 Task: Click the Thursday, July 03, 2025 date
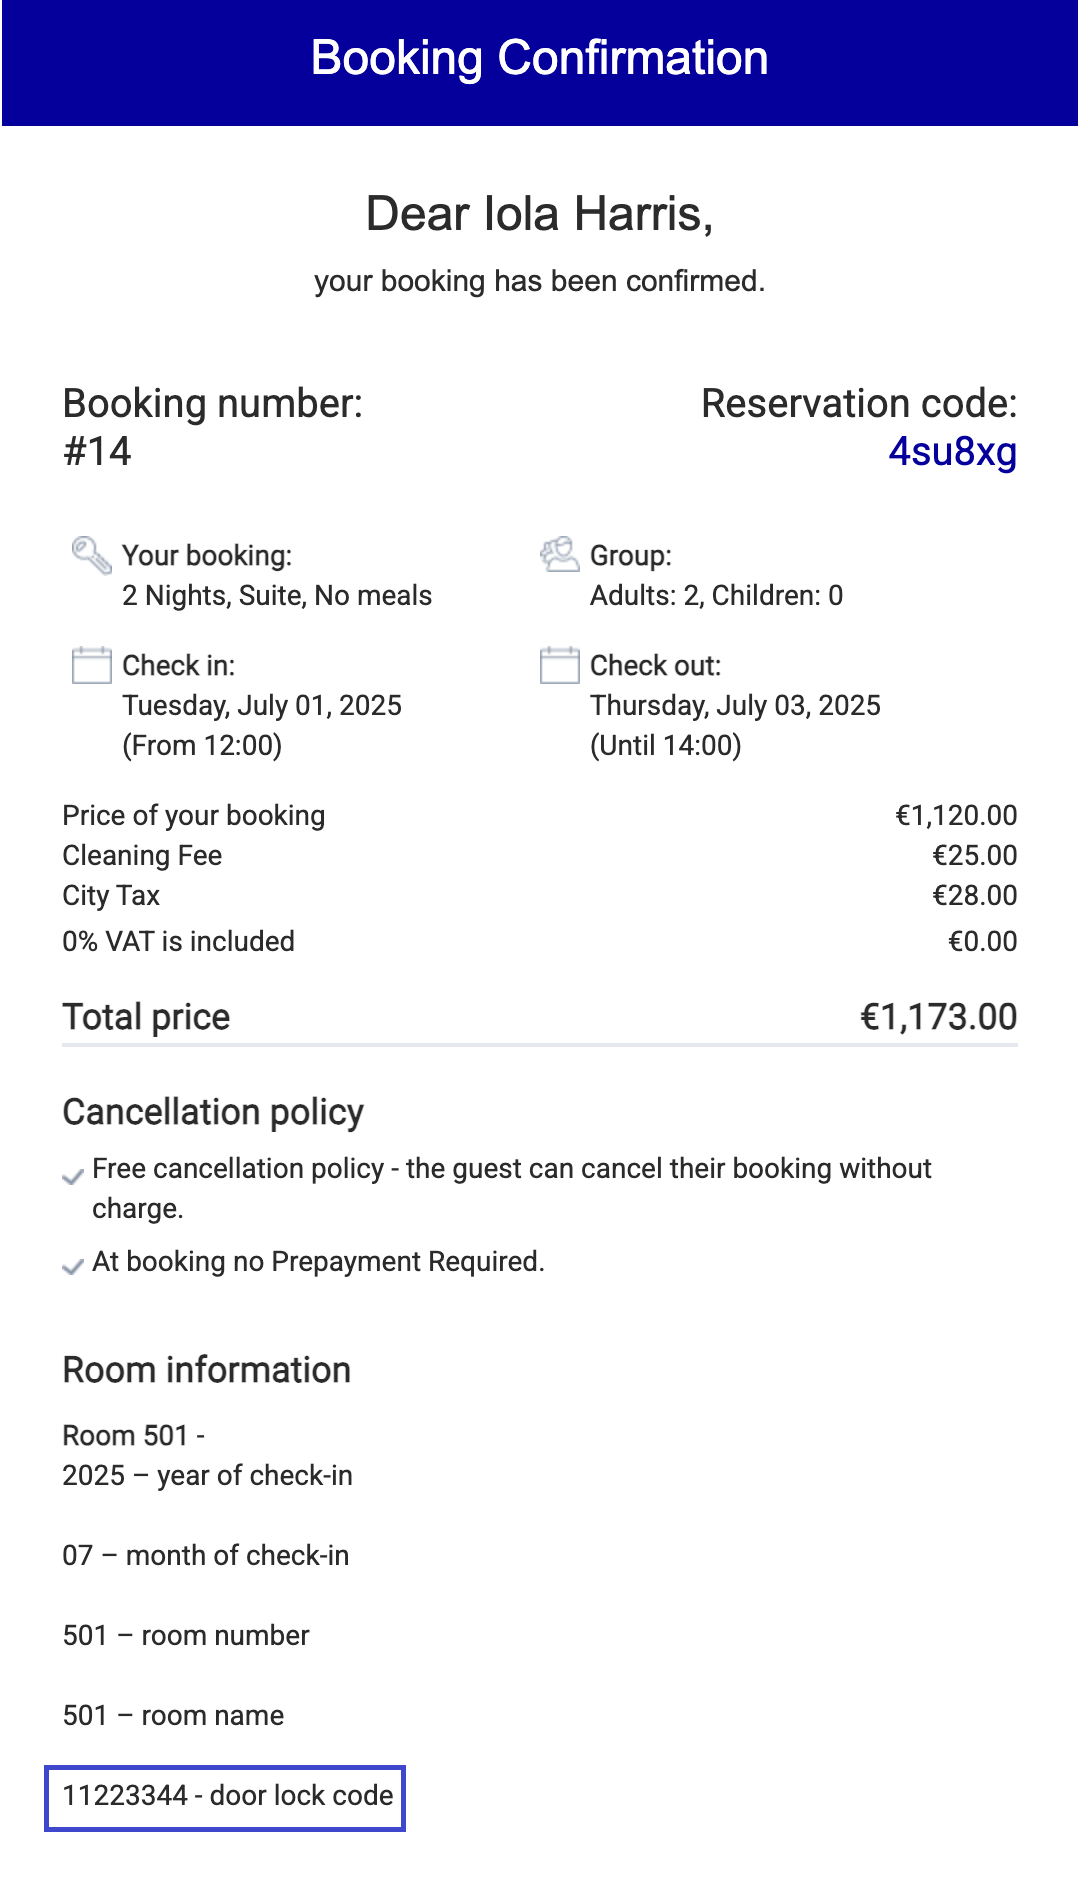pyautogui.click(x=735, y=705)
